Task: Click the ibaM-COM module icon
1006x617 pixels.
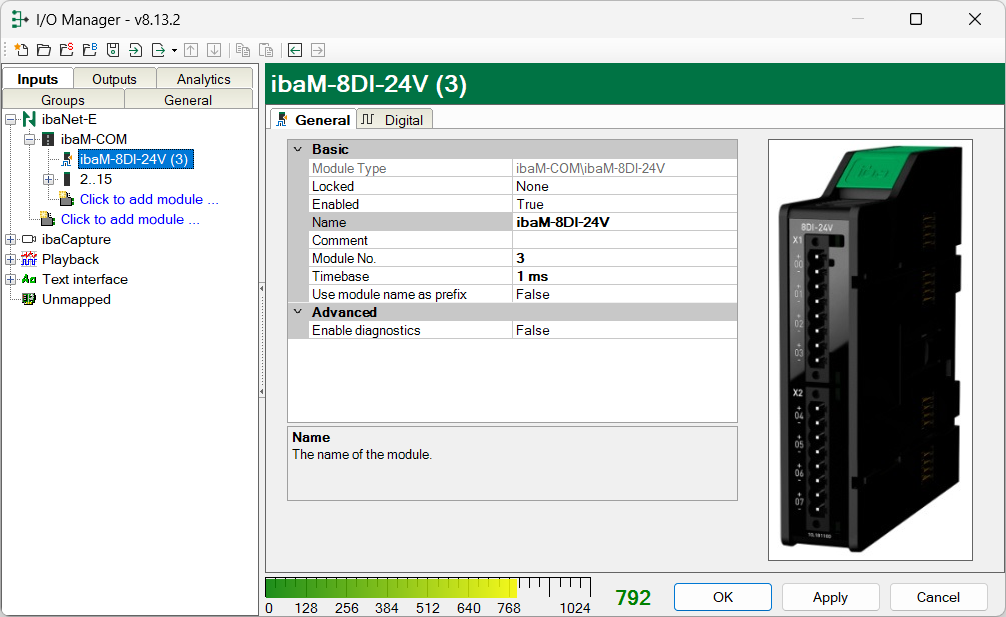Action: [48, 139]
